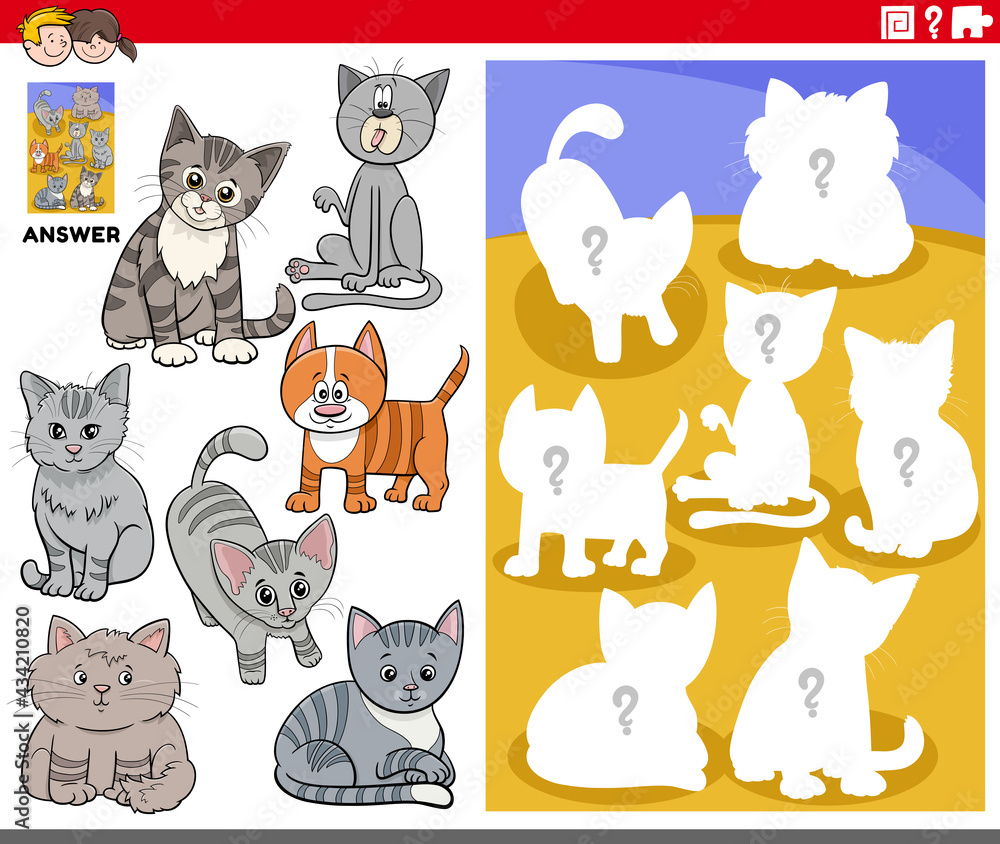
Task: Select the orange and white striped cat
Action: [374, 418]
